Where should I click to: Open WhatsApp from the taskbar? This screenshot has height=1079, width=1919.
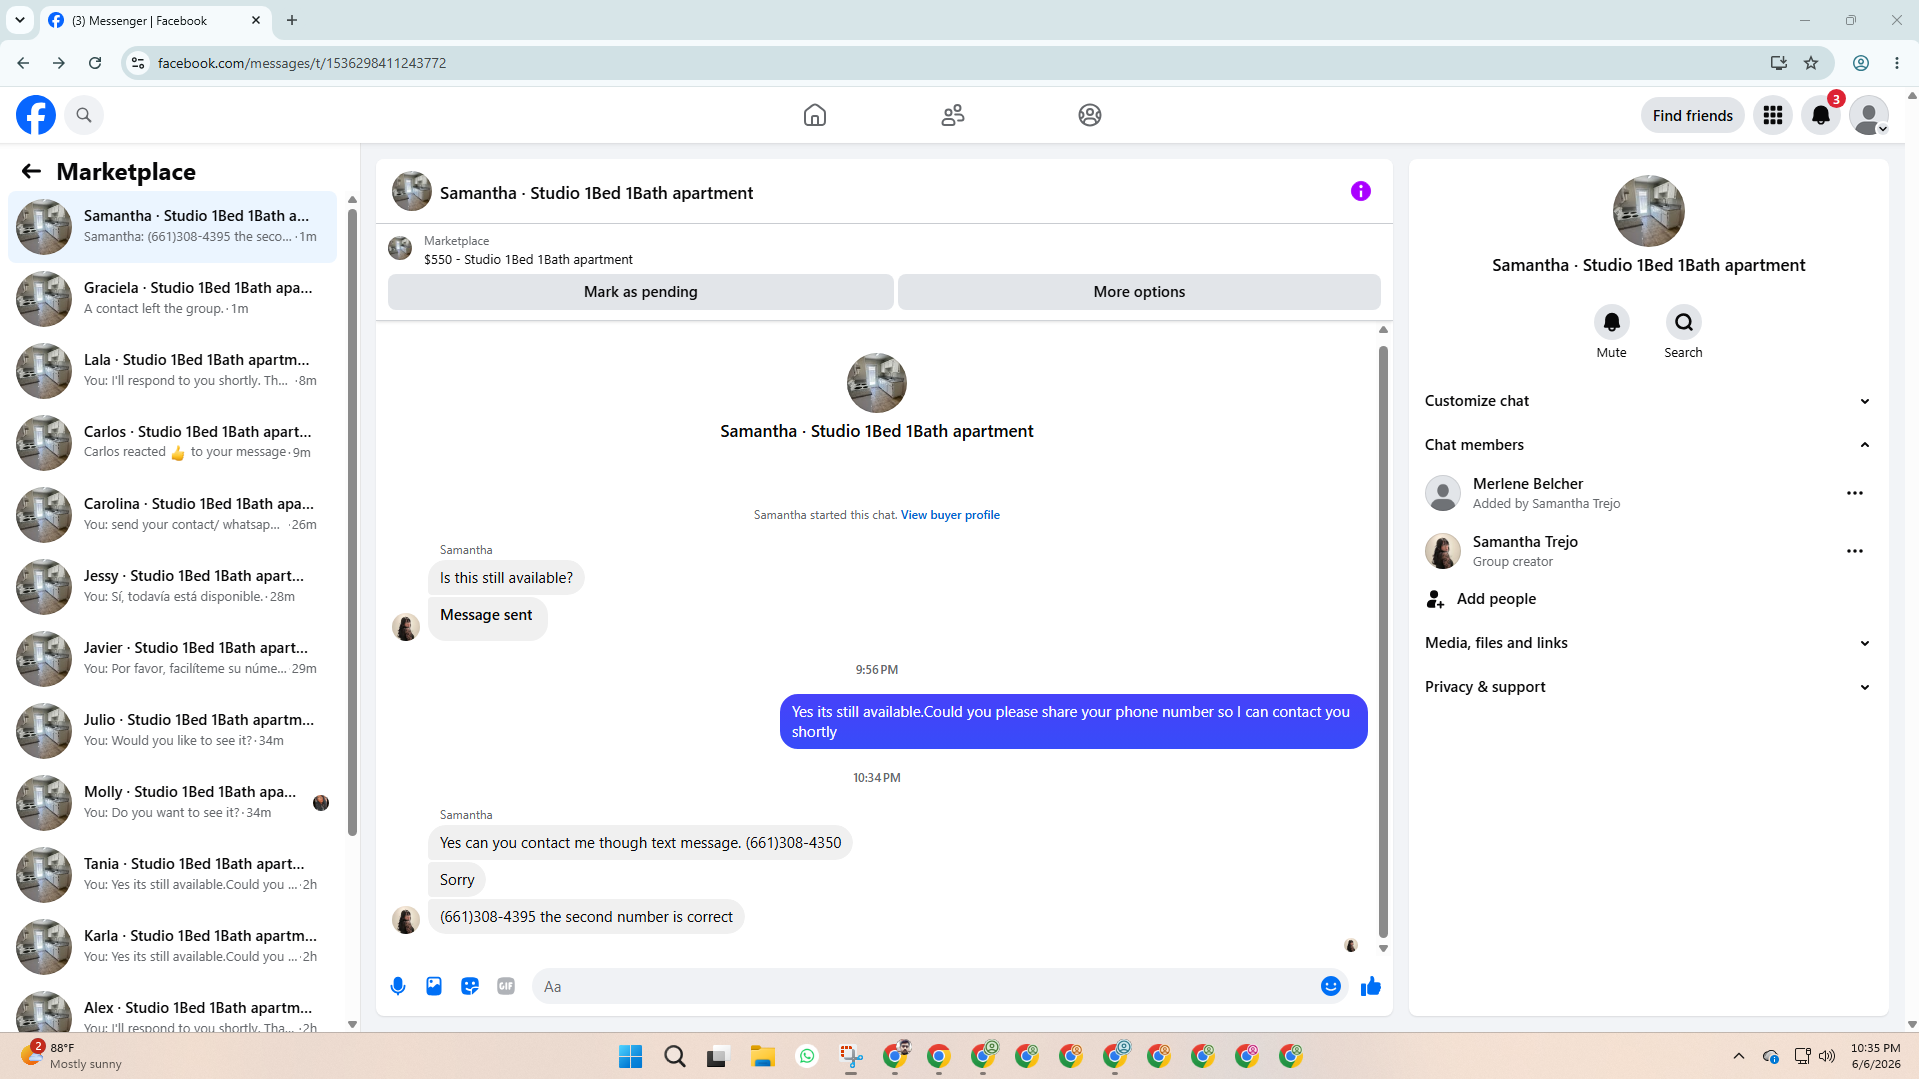807,1056
